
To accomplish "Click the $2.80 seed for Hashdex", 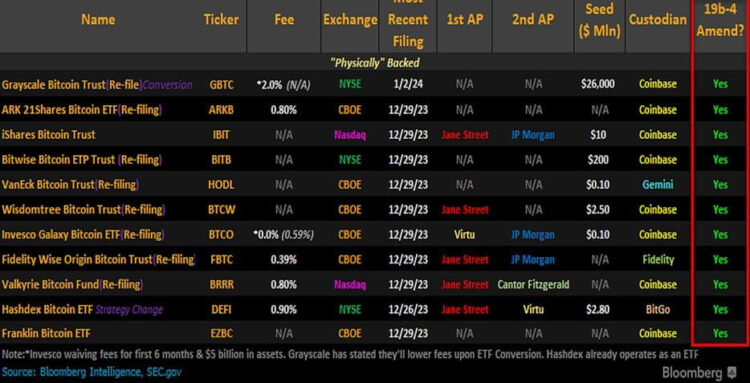I will 598,309.
